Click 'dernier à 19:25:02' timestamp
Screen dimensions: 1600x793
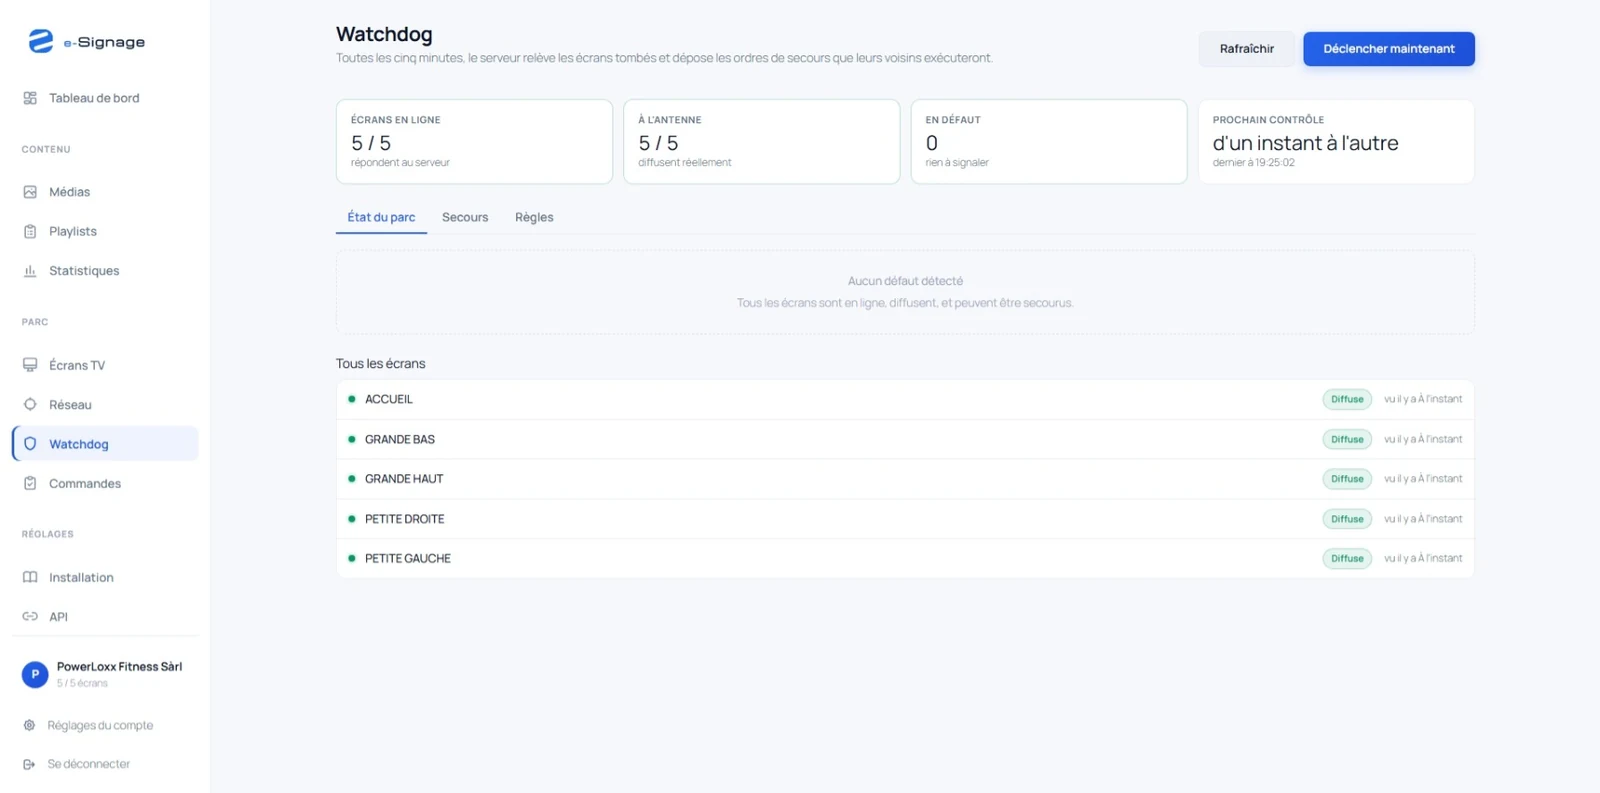[1254, 163]
